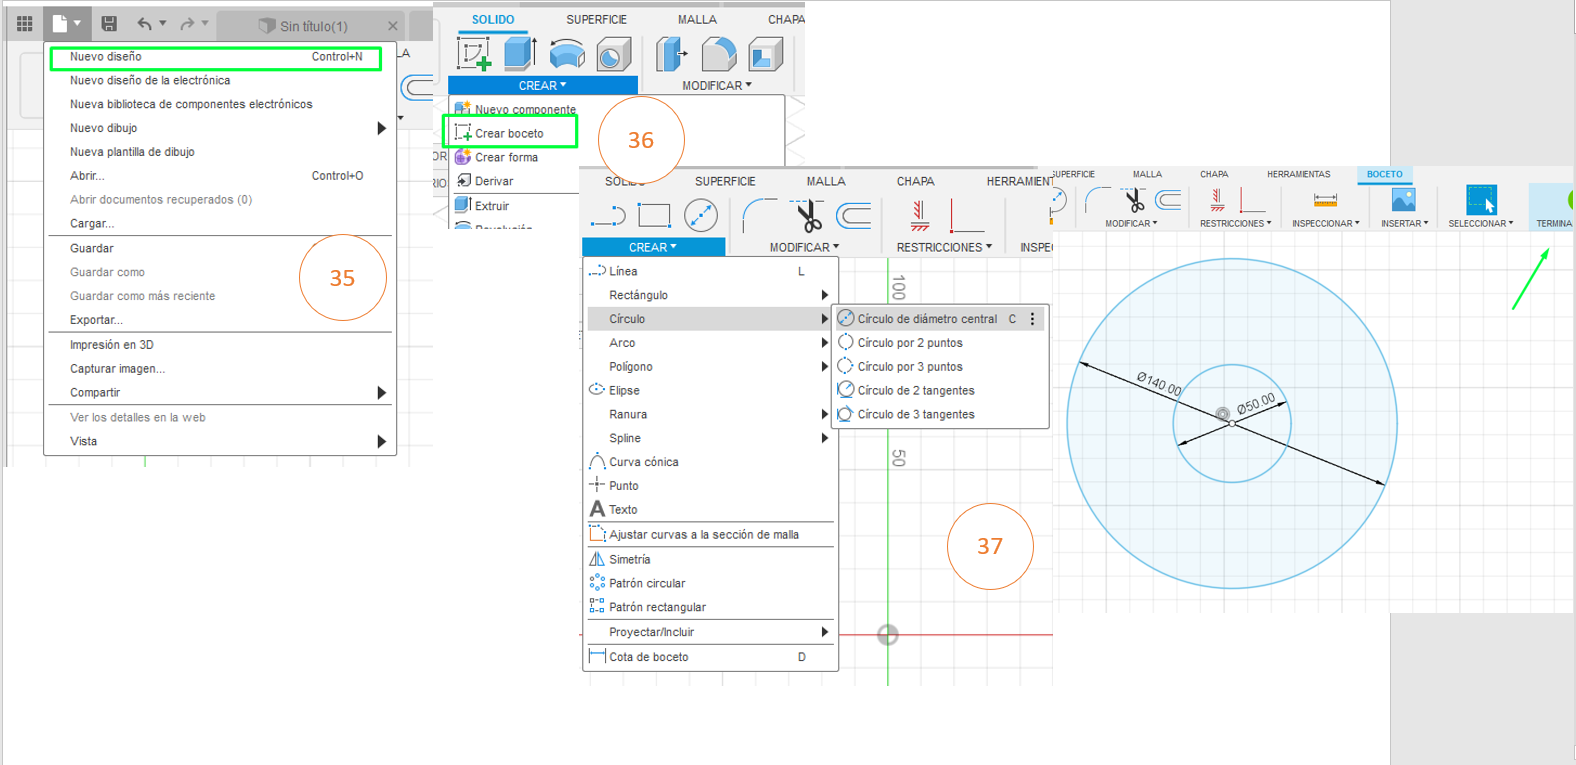This screenshot has width=1576, height=765.
Task: Click the Extrude box icon in SOLIDO toolbar
Action: pyautogui.click(x=520, y=53)
